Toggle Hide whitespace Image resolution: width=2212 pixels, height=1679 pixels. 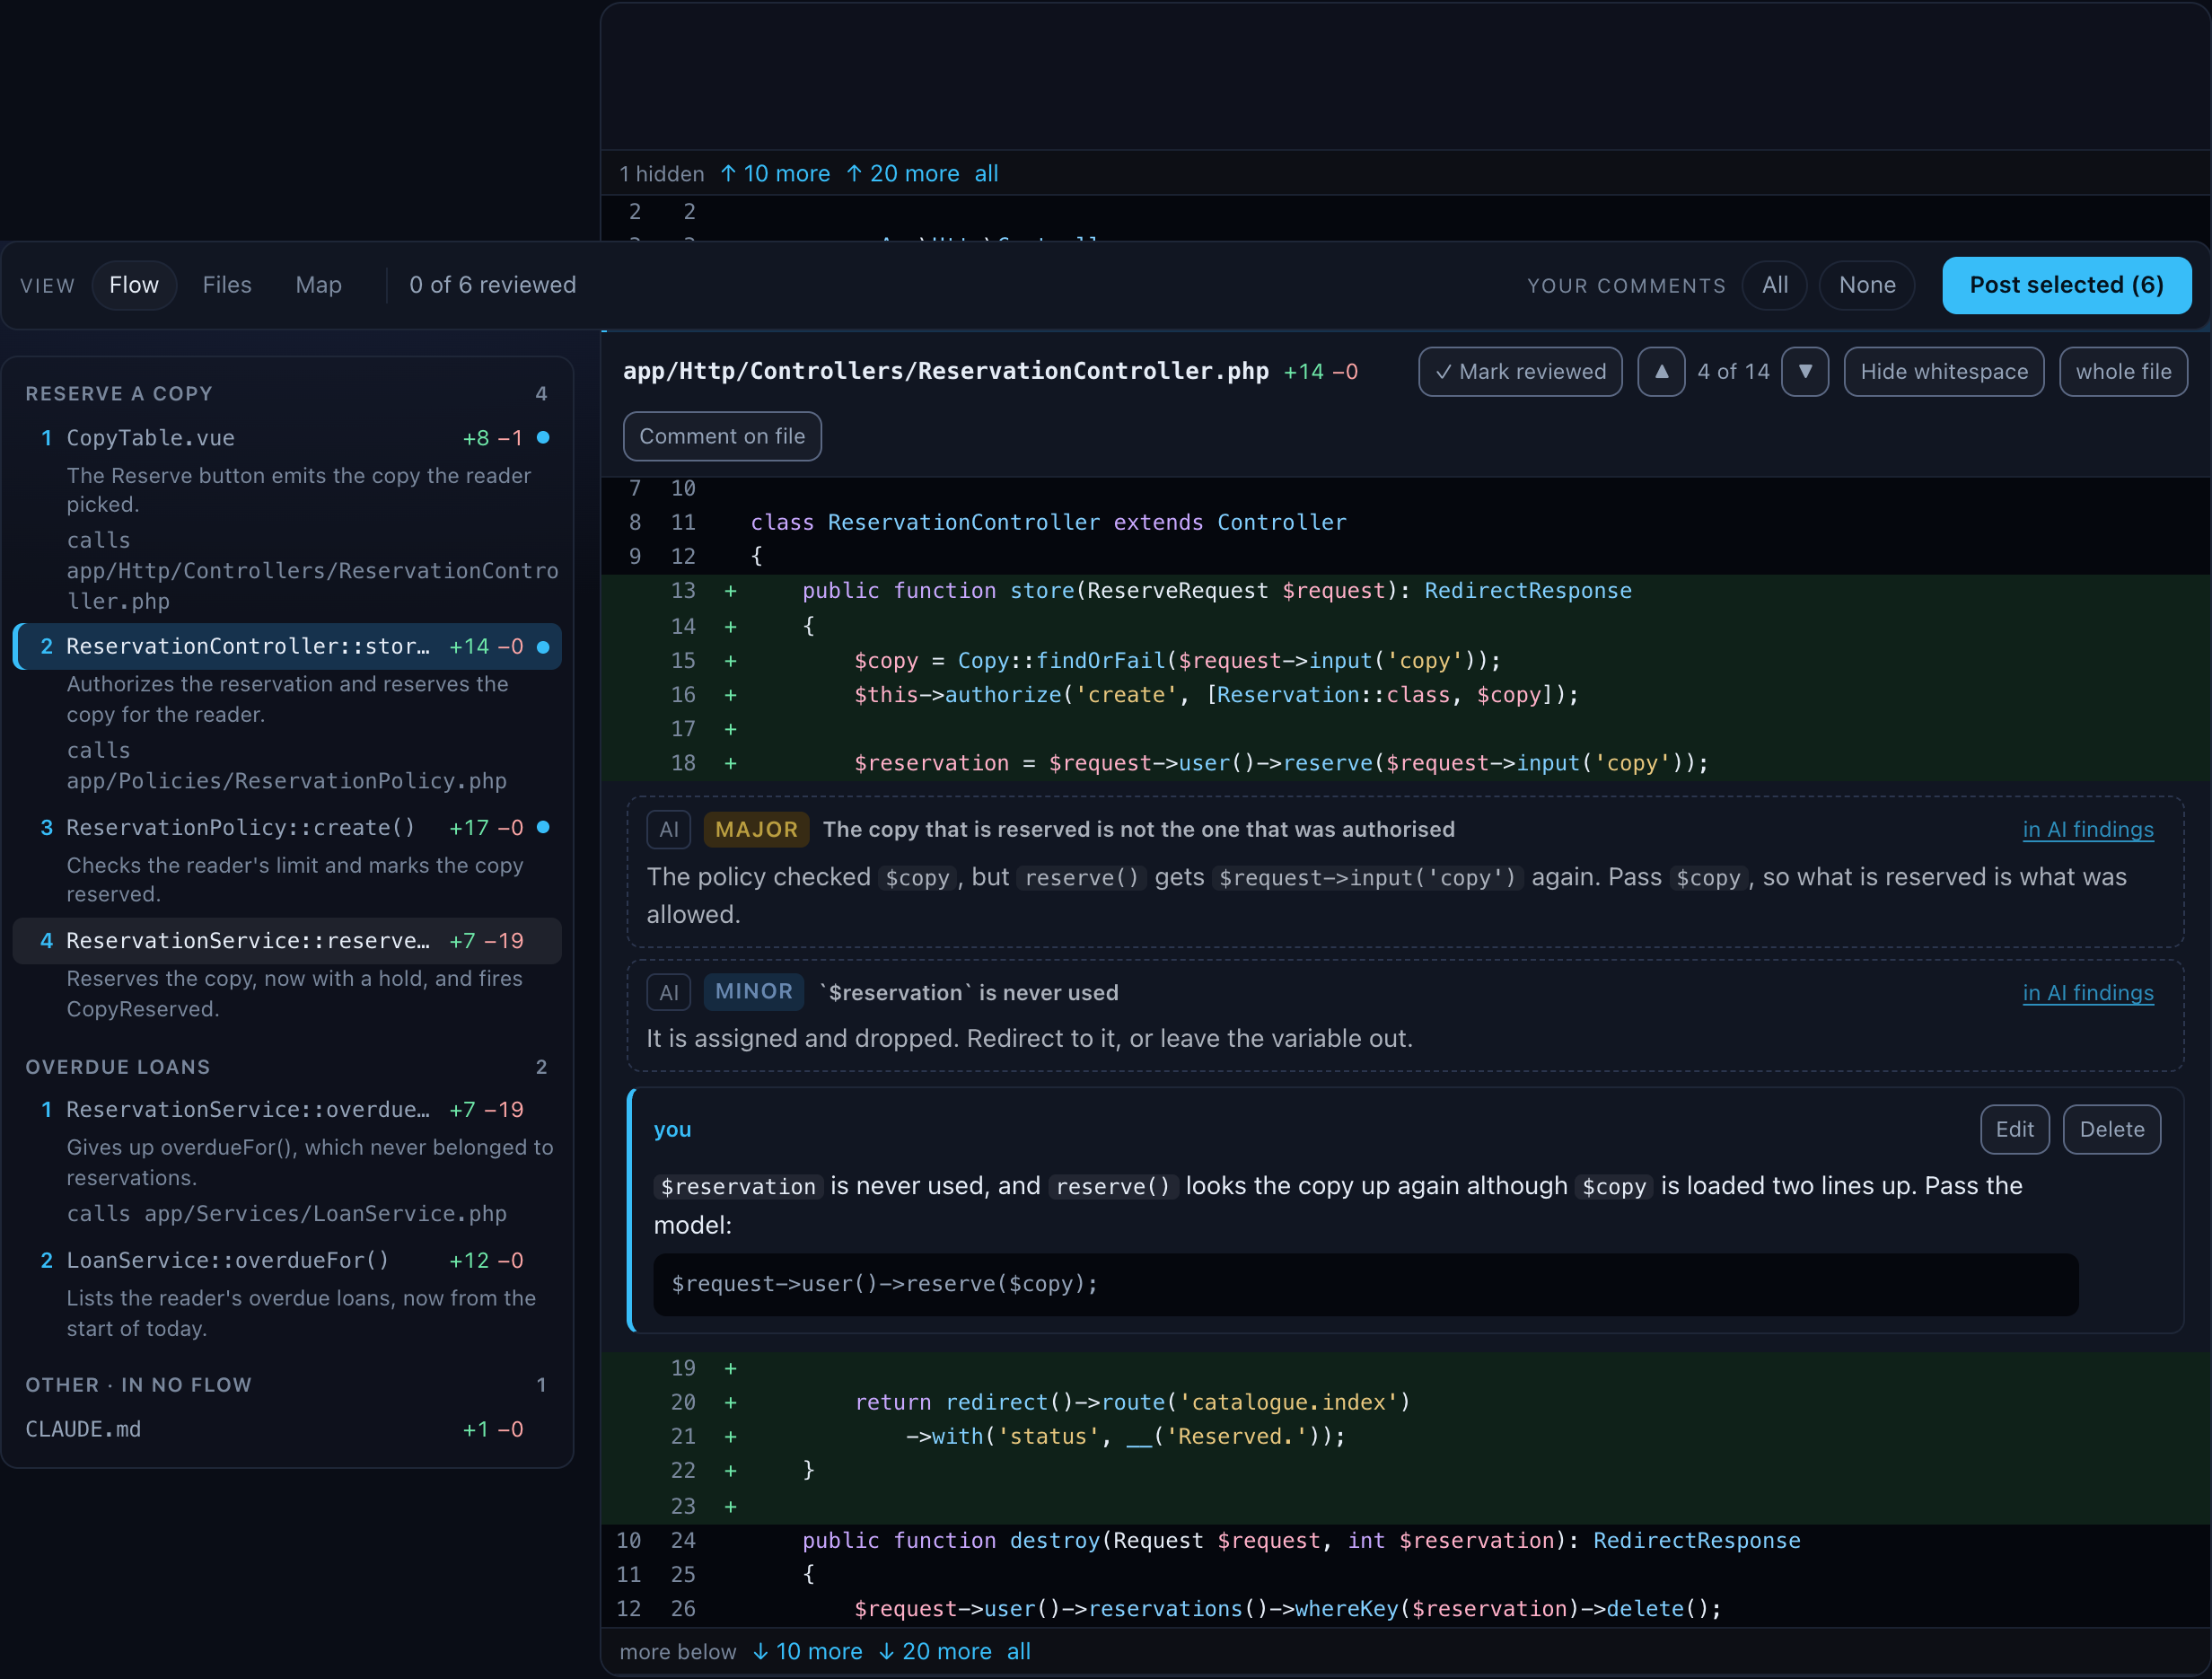pyautogui.click(x=1943, y=372)
